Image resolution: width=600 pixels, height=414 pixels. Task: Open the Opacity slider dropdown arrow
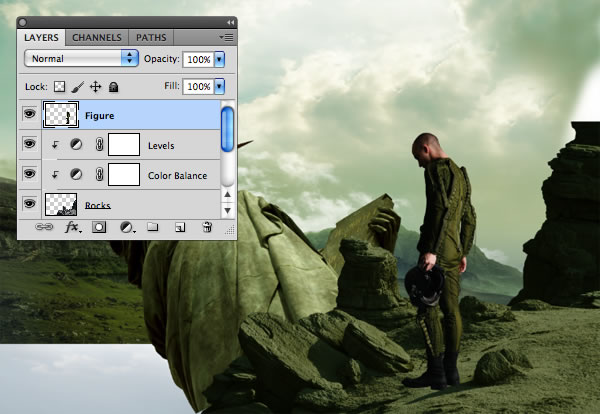219,59
